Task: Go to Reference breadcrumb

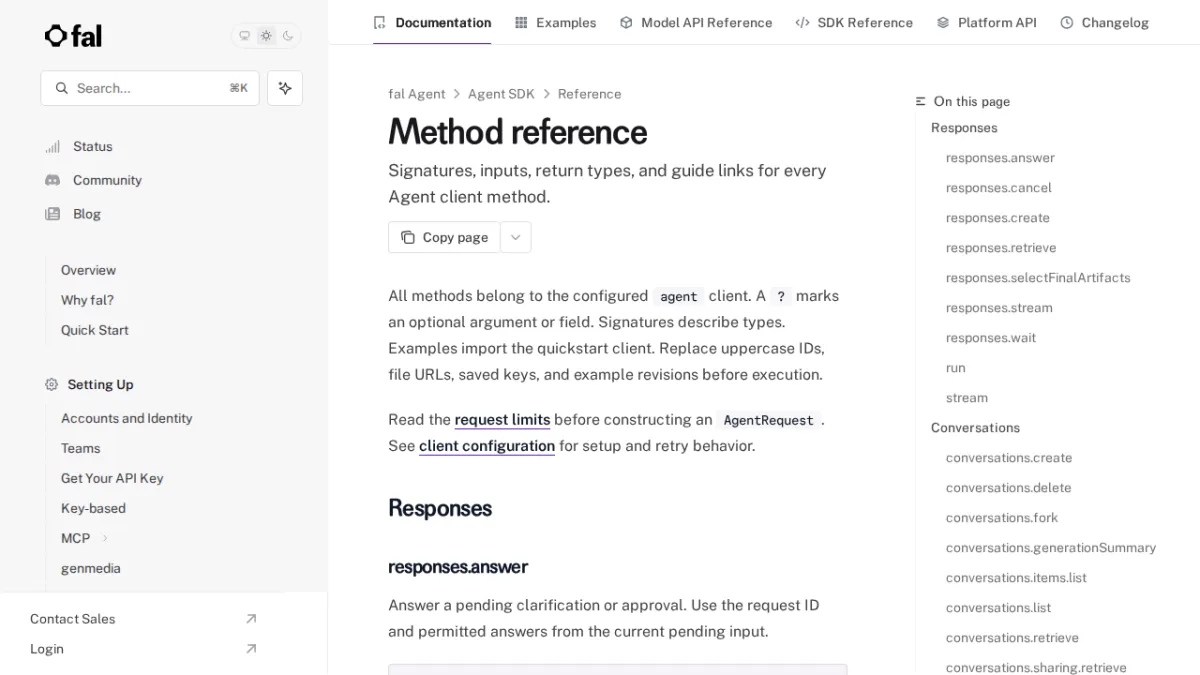Action: tap(589, 94)
